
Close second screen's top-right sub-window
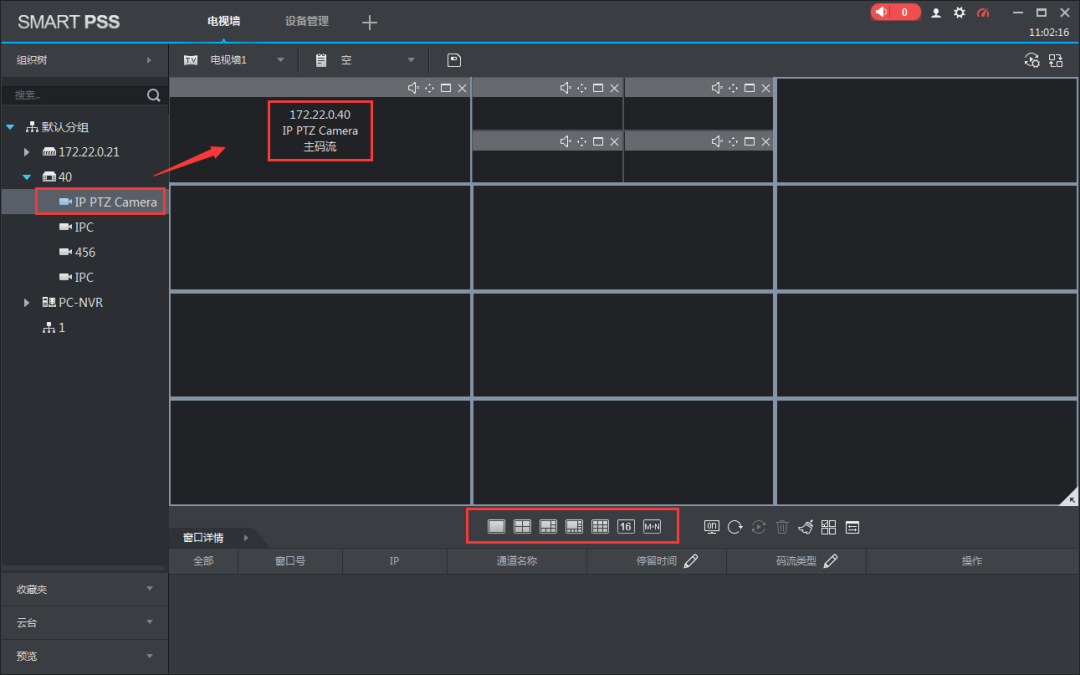click(x=766, y=87)
